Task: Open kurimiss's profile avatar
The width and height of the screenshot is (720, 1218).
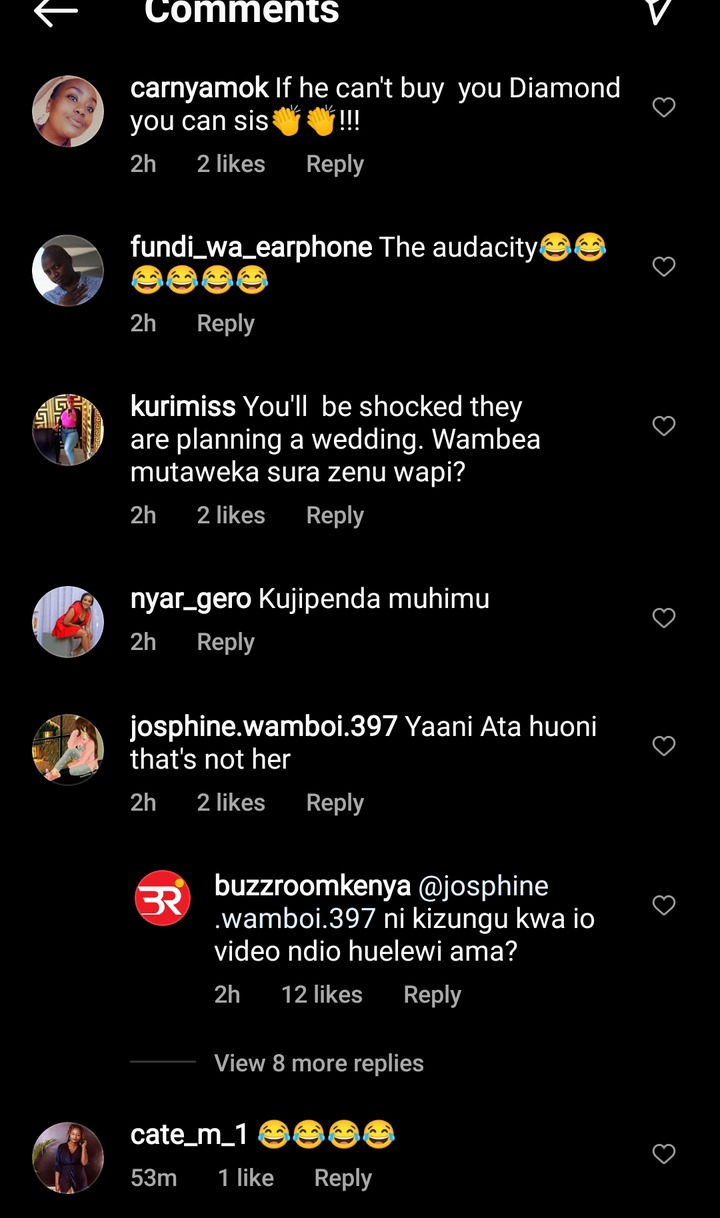Action: coord(68,430)
